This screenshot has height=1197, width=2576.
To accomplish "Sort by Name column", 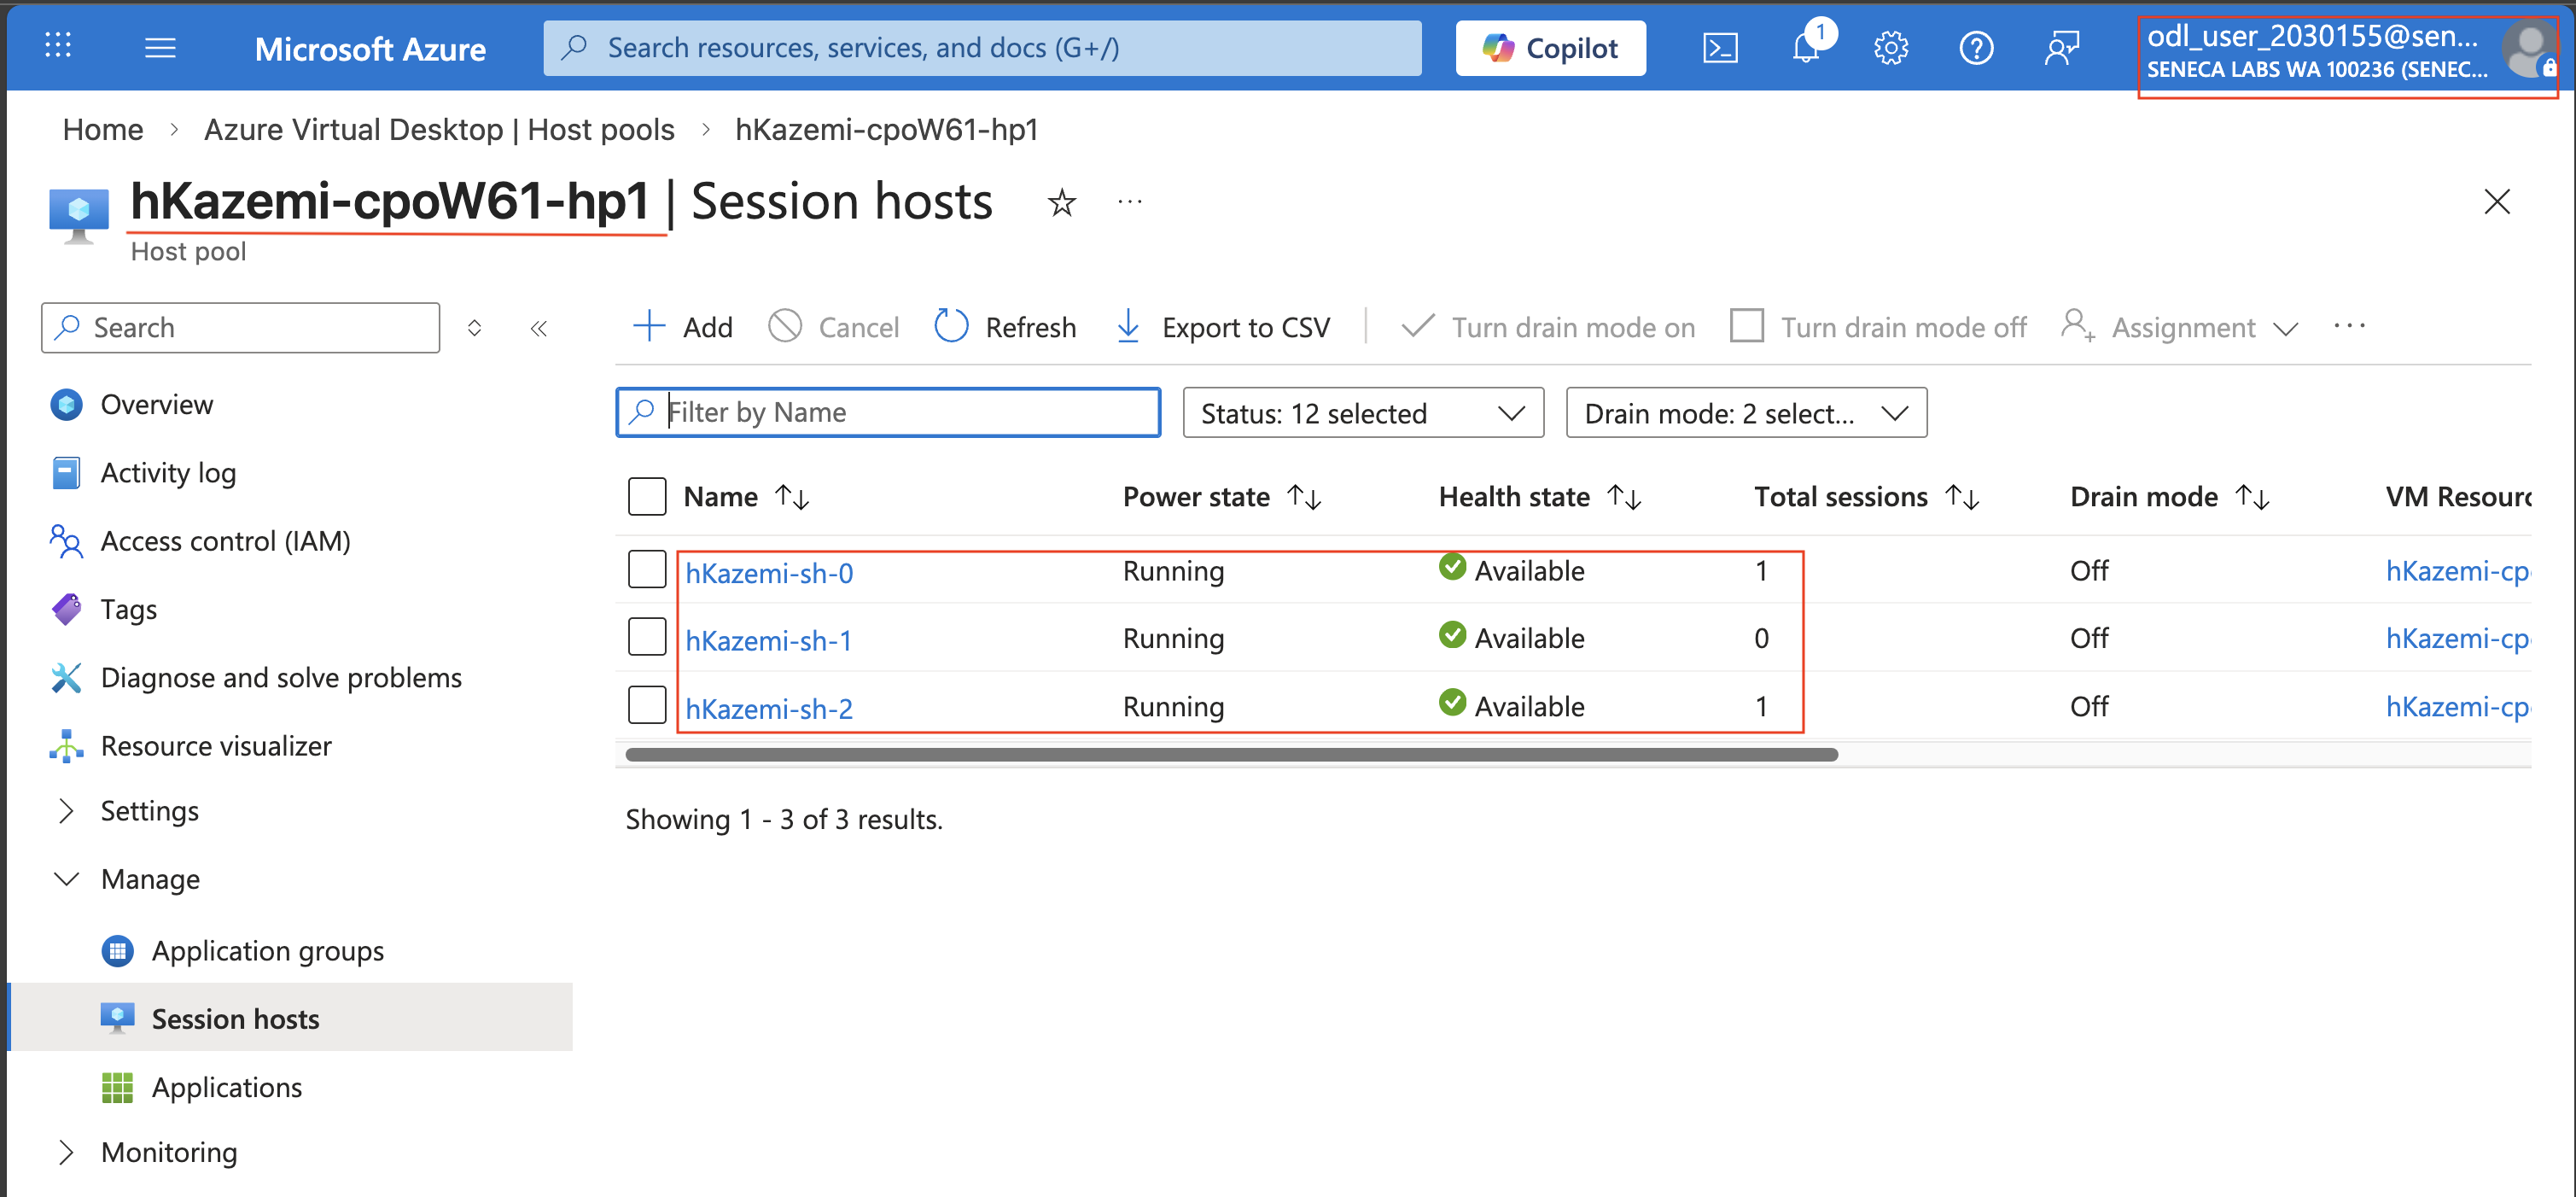I will (746, 497).
